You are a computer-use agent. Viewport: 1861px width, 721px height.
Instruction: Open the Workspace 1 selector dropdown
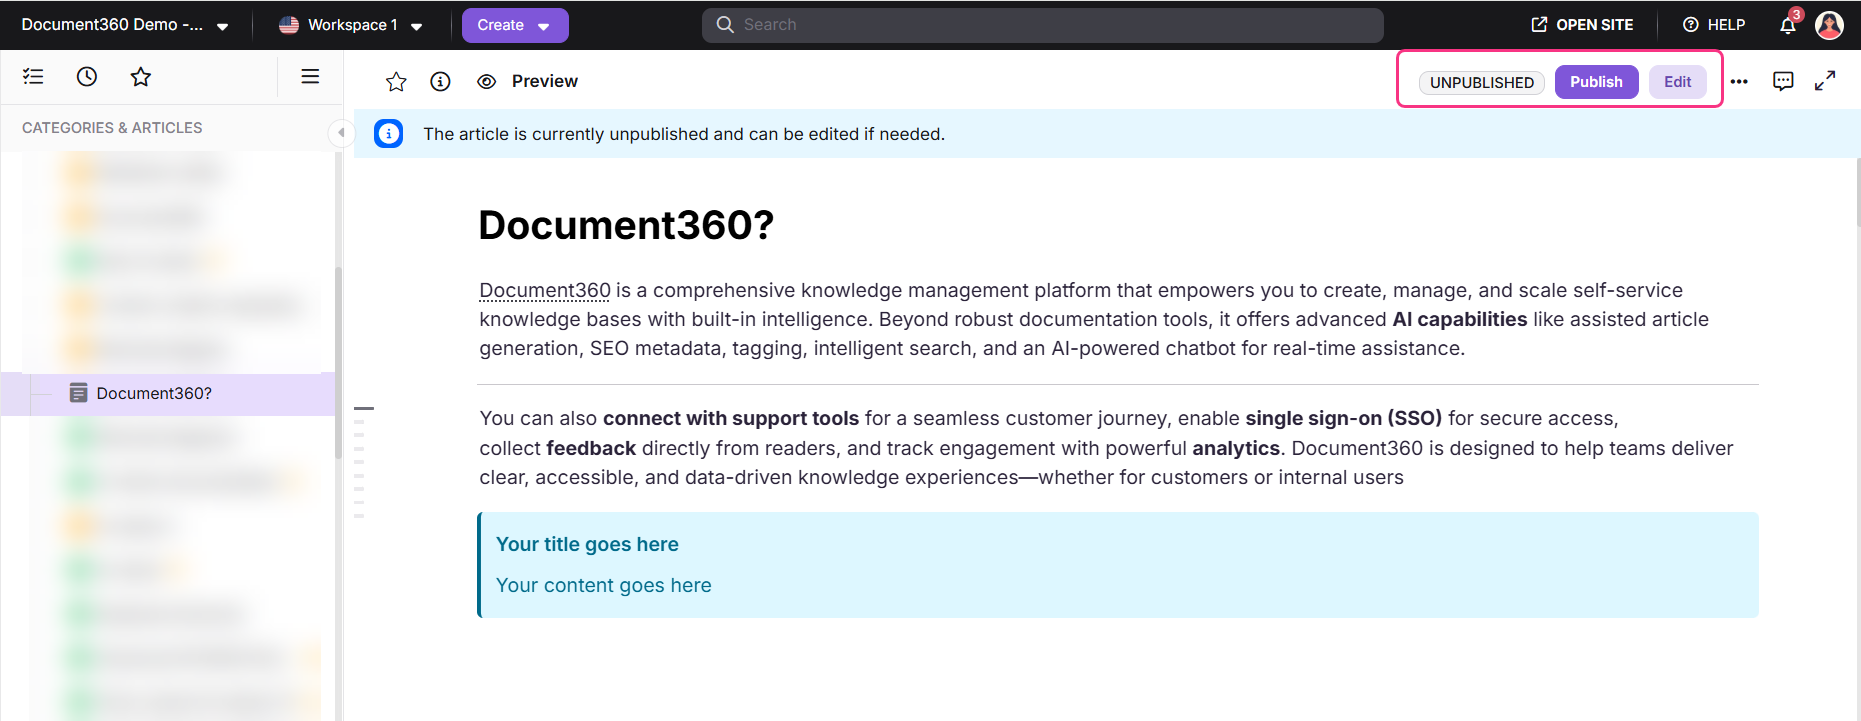coord(350,25)
